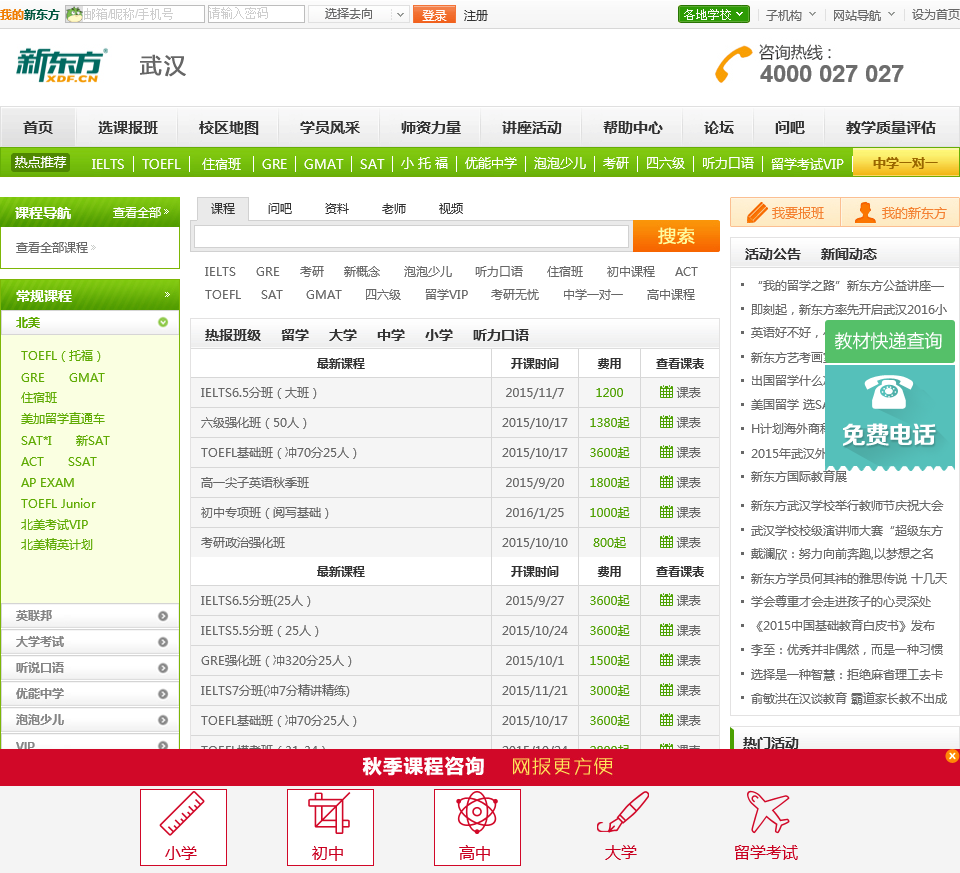This screenshot has width=960, height=873.
Task: Click 教材快递查询 green button
Action: tap(888, 340)
